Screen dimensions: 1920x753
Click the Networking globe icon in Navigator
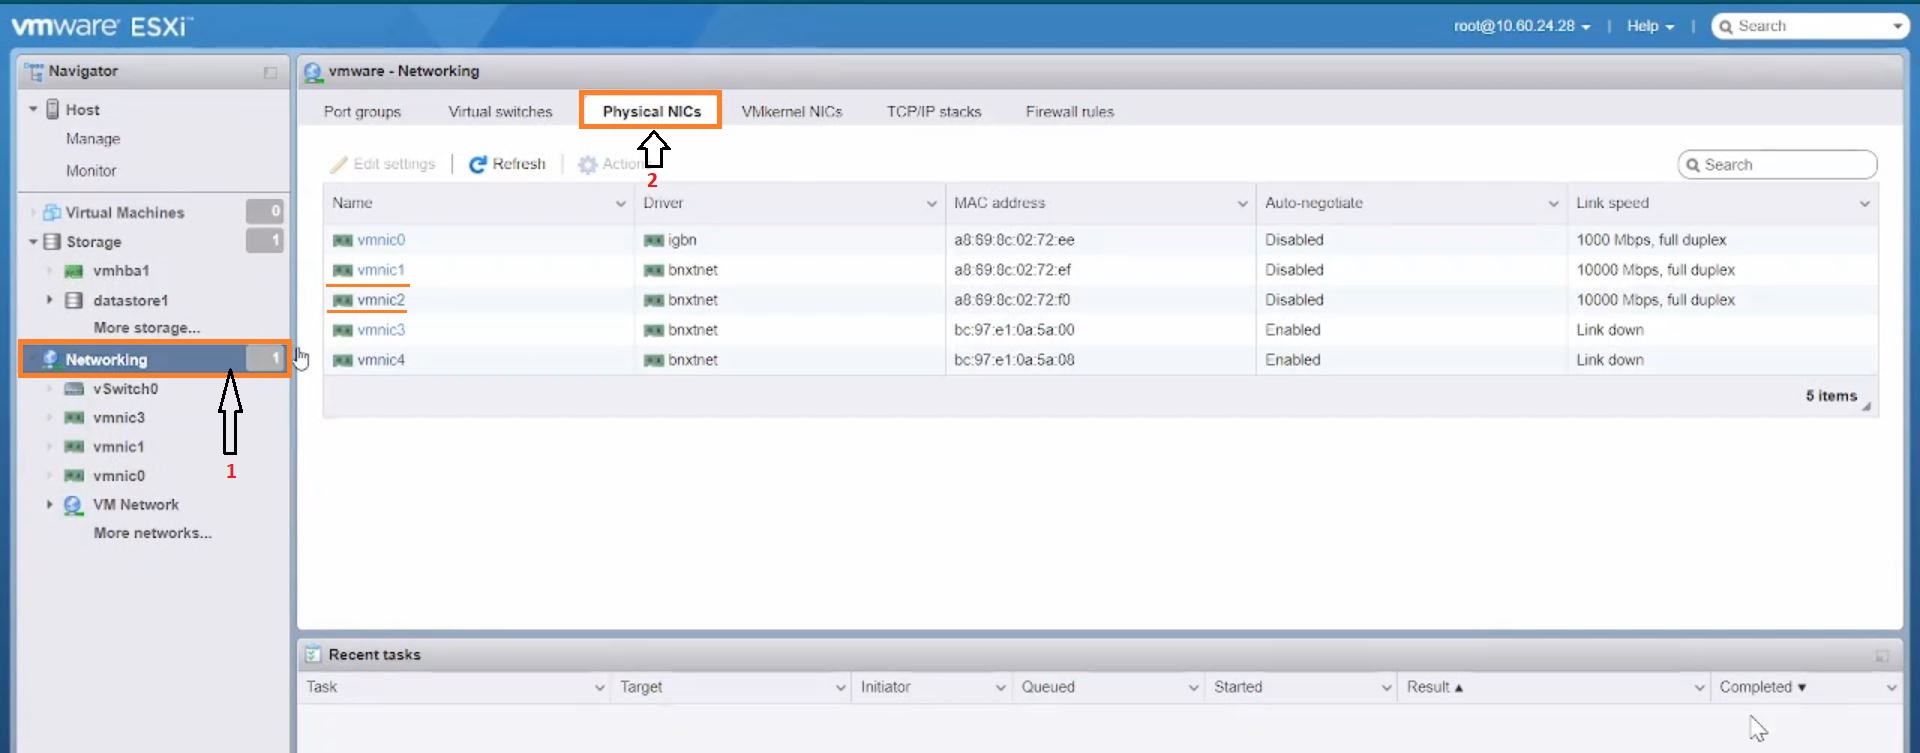50,359
